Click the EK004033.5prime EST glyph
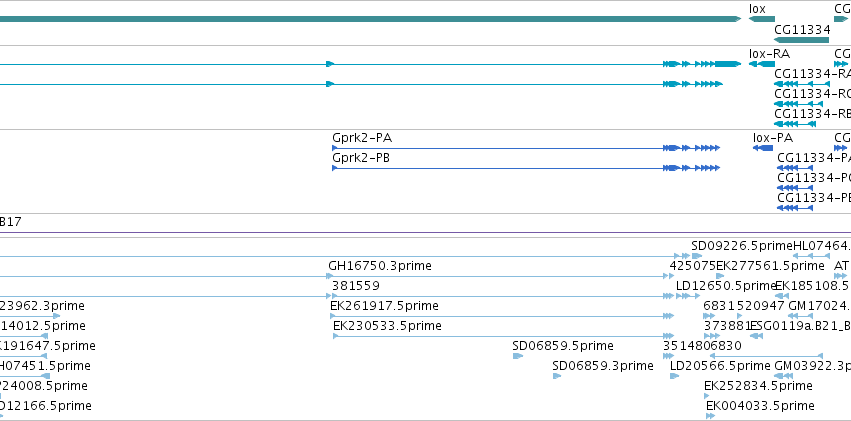The image size is (851, 421). point(710,416)
